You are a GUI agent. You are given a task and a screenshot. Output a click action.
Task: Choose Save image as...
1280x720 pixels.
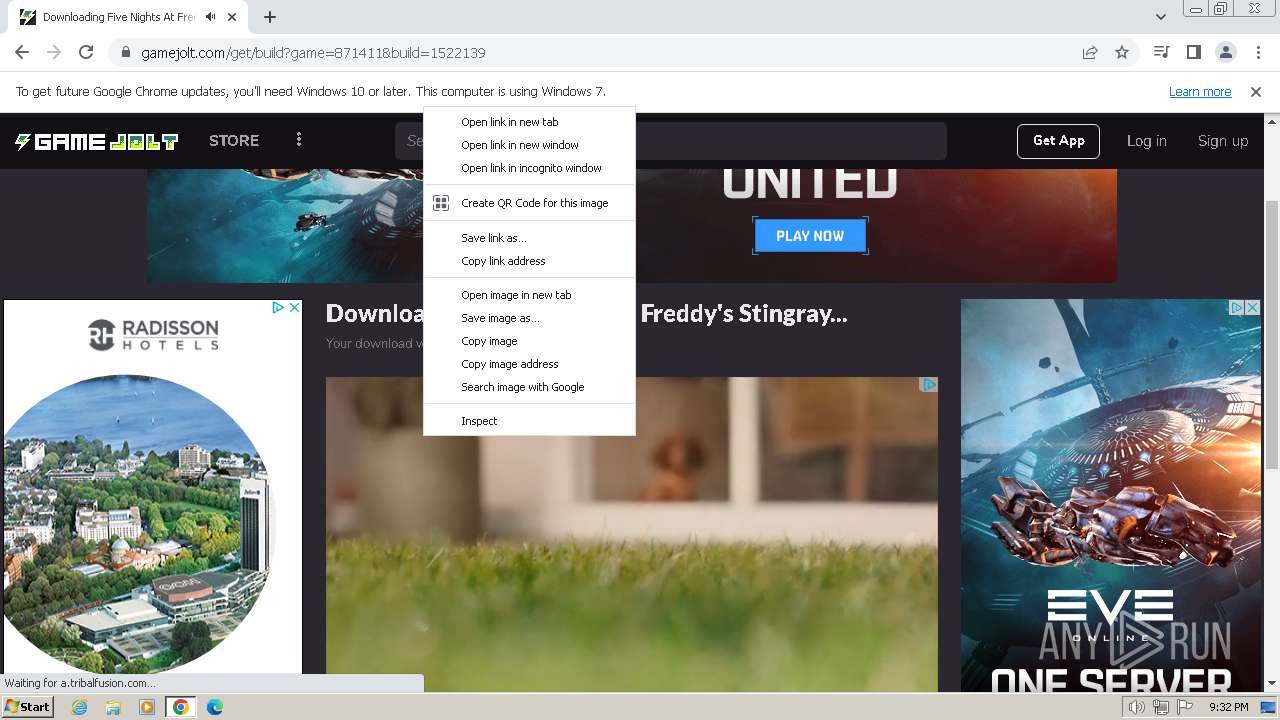pos(529,318)
